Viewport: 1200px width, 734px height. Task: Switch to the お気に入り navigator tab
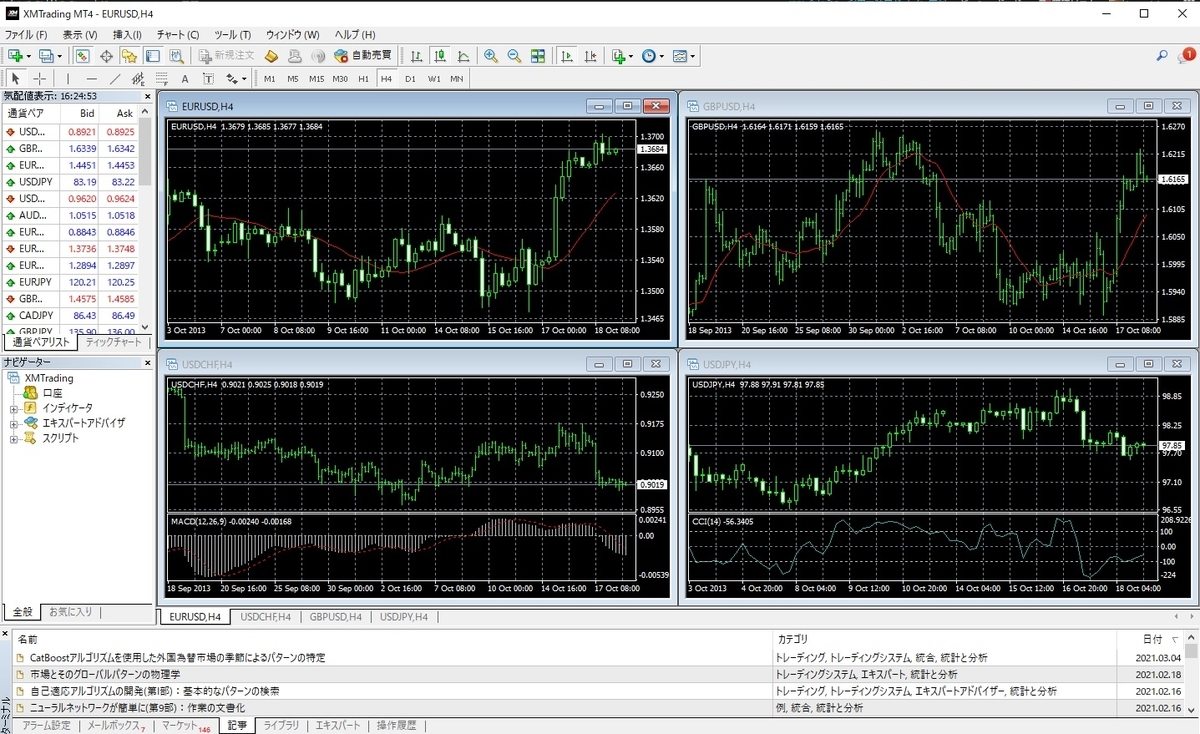coord(70,611)
